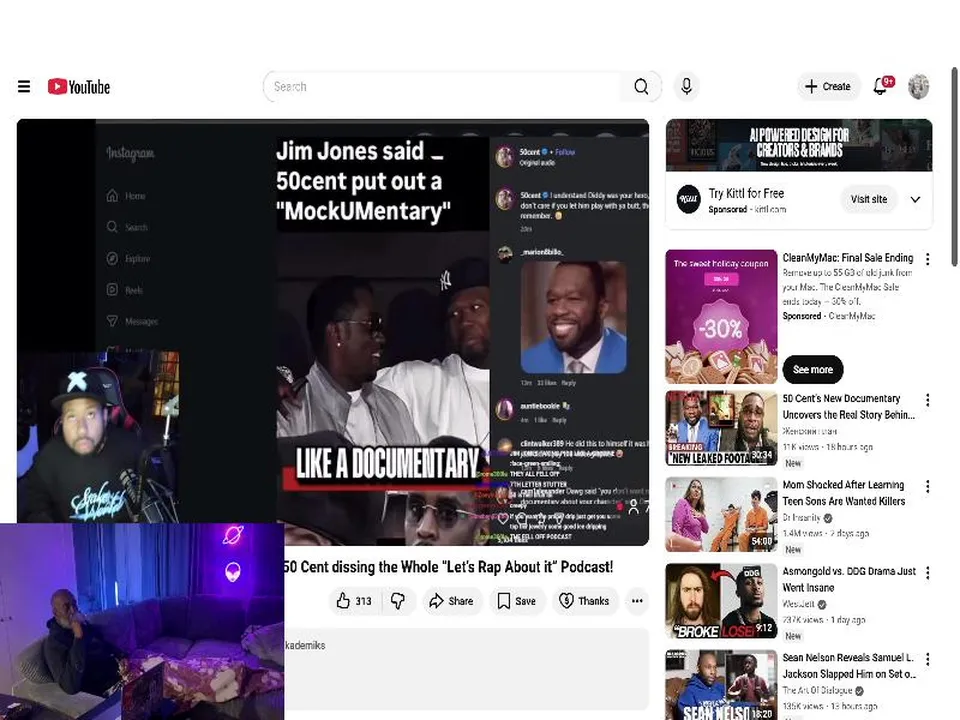Open the -30% CleanMyMac coupon thumbnail
Viewport: 960px width, 720px height.
pyautogui.click(x=721, y=317)
